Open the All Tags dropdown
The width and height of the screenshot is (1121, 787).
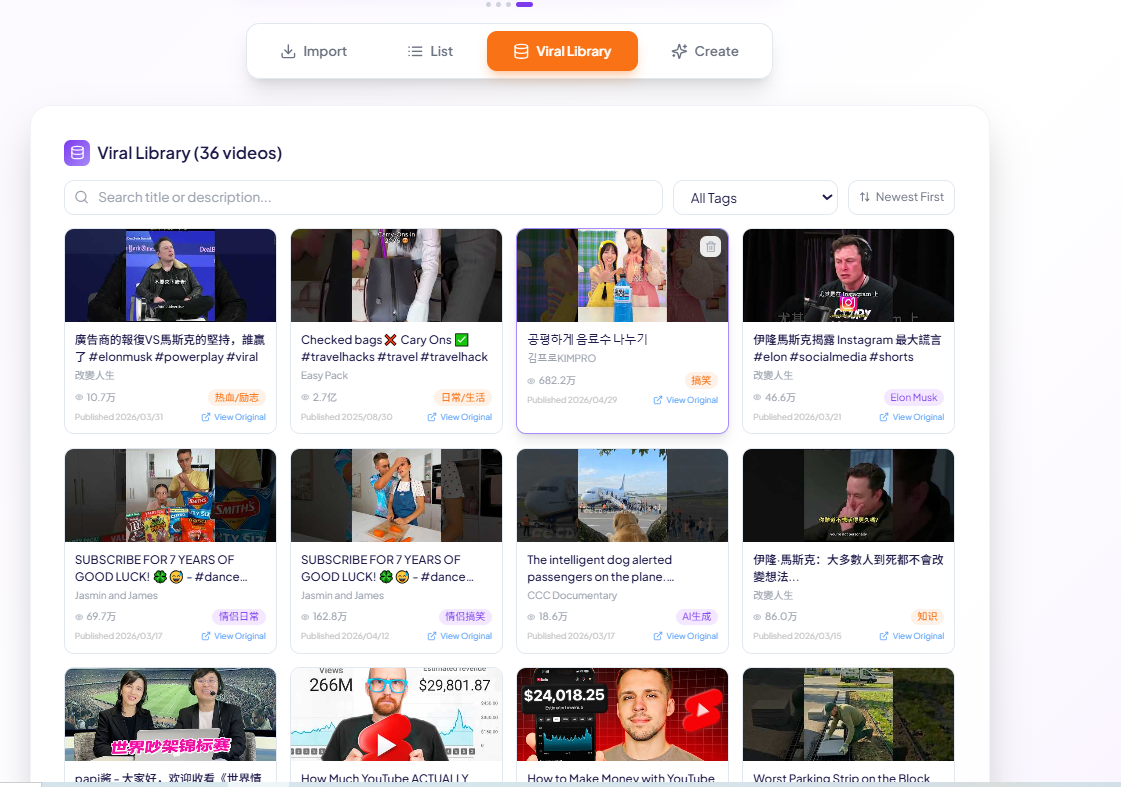[x=756, y=197]
